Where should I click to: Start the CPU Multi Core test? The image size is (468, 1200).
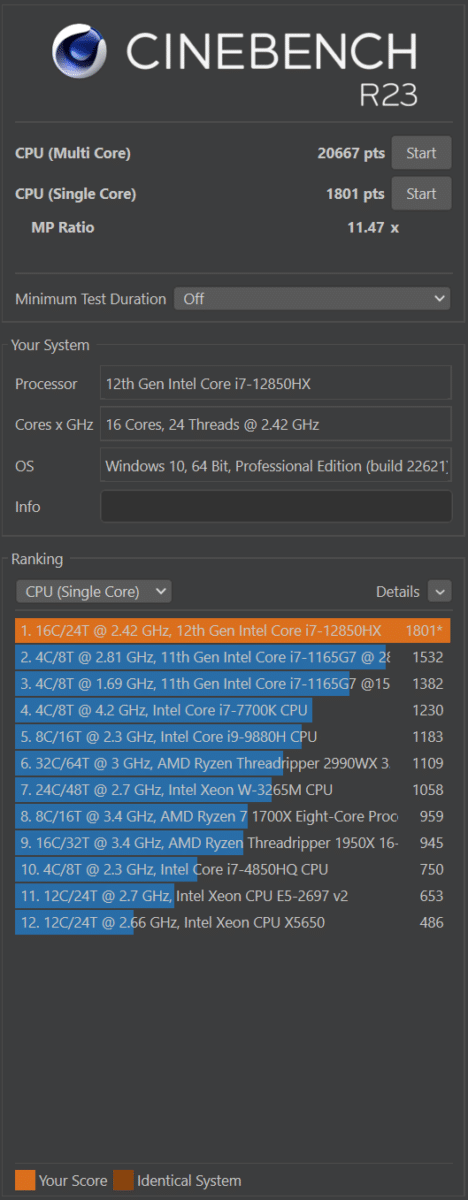pos(421,153)
